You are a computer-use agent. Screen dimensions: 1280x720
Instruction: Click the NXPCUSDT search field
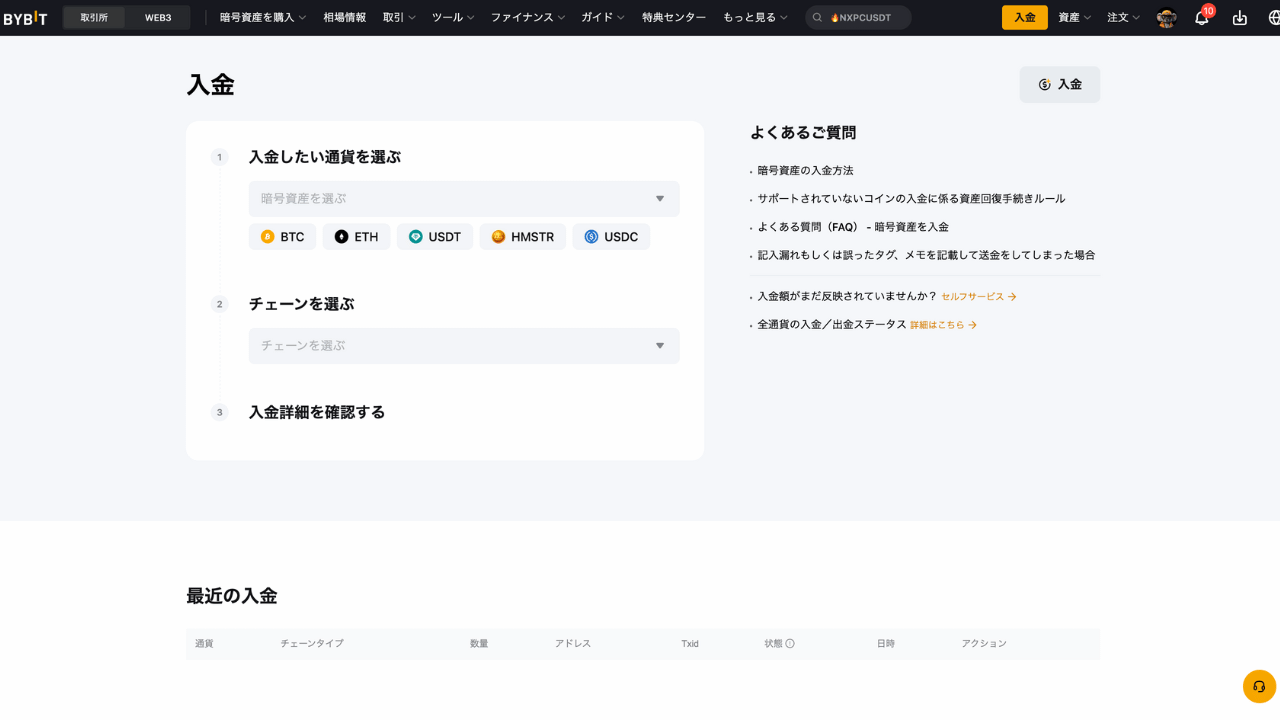(858, 17)
